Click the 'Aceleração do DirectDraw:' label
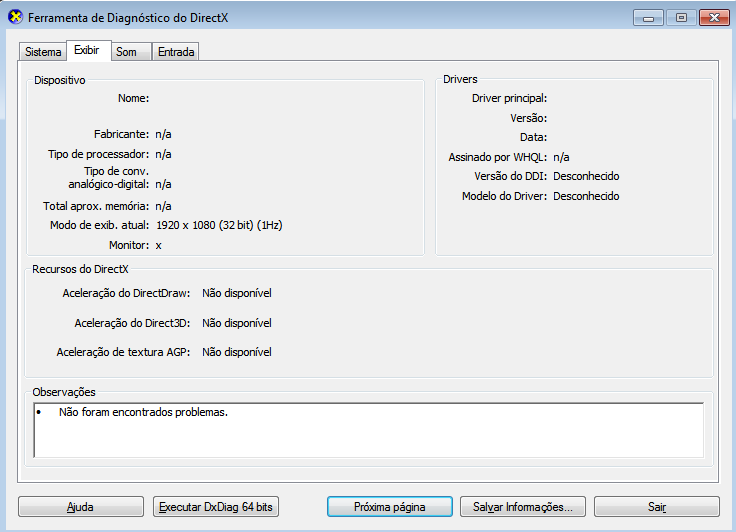Viewport: 736px width, 532px height. click(x=126, y=293)
